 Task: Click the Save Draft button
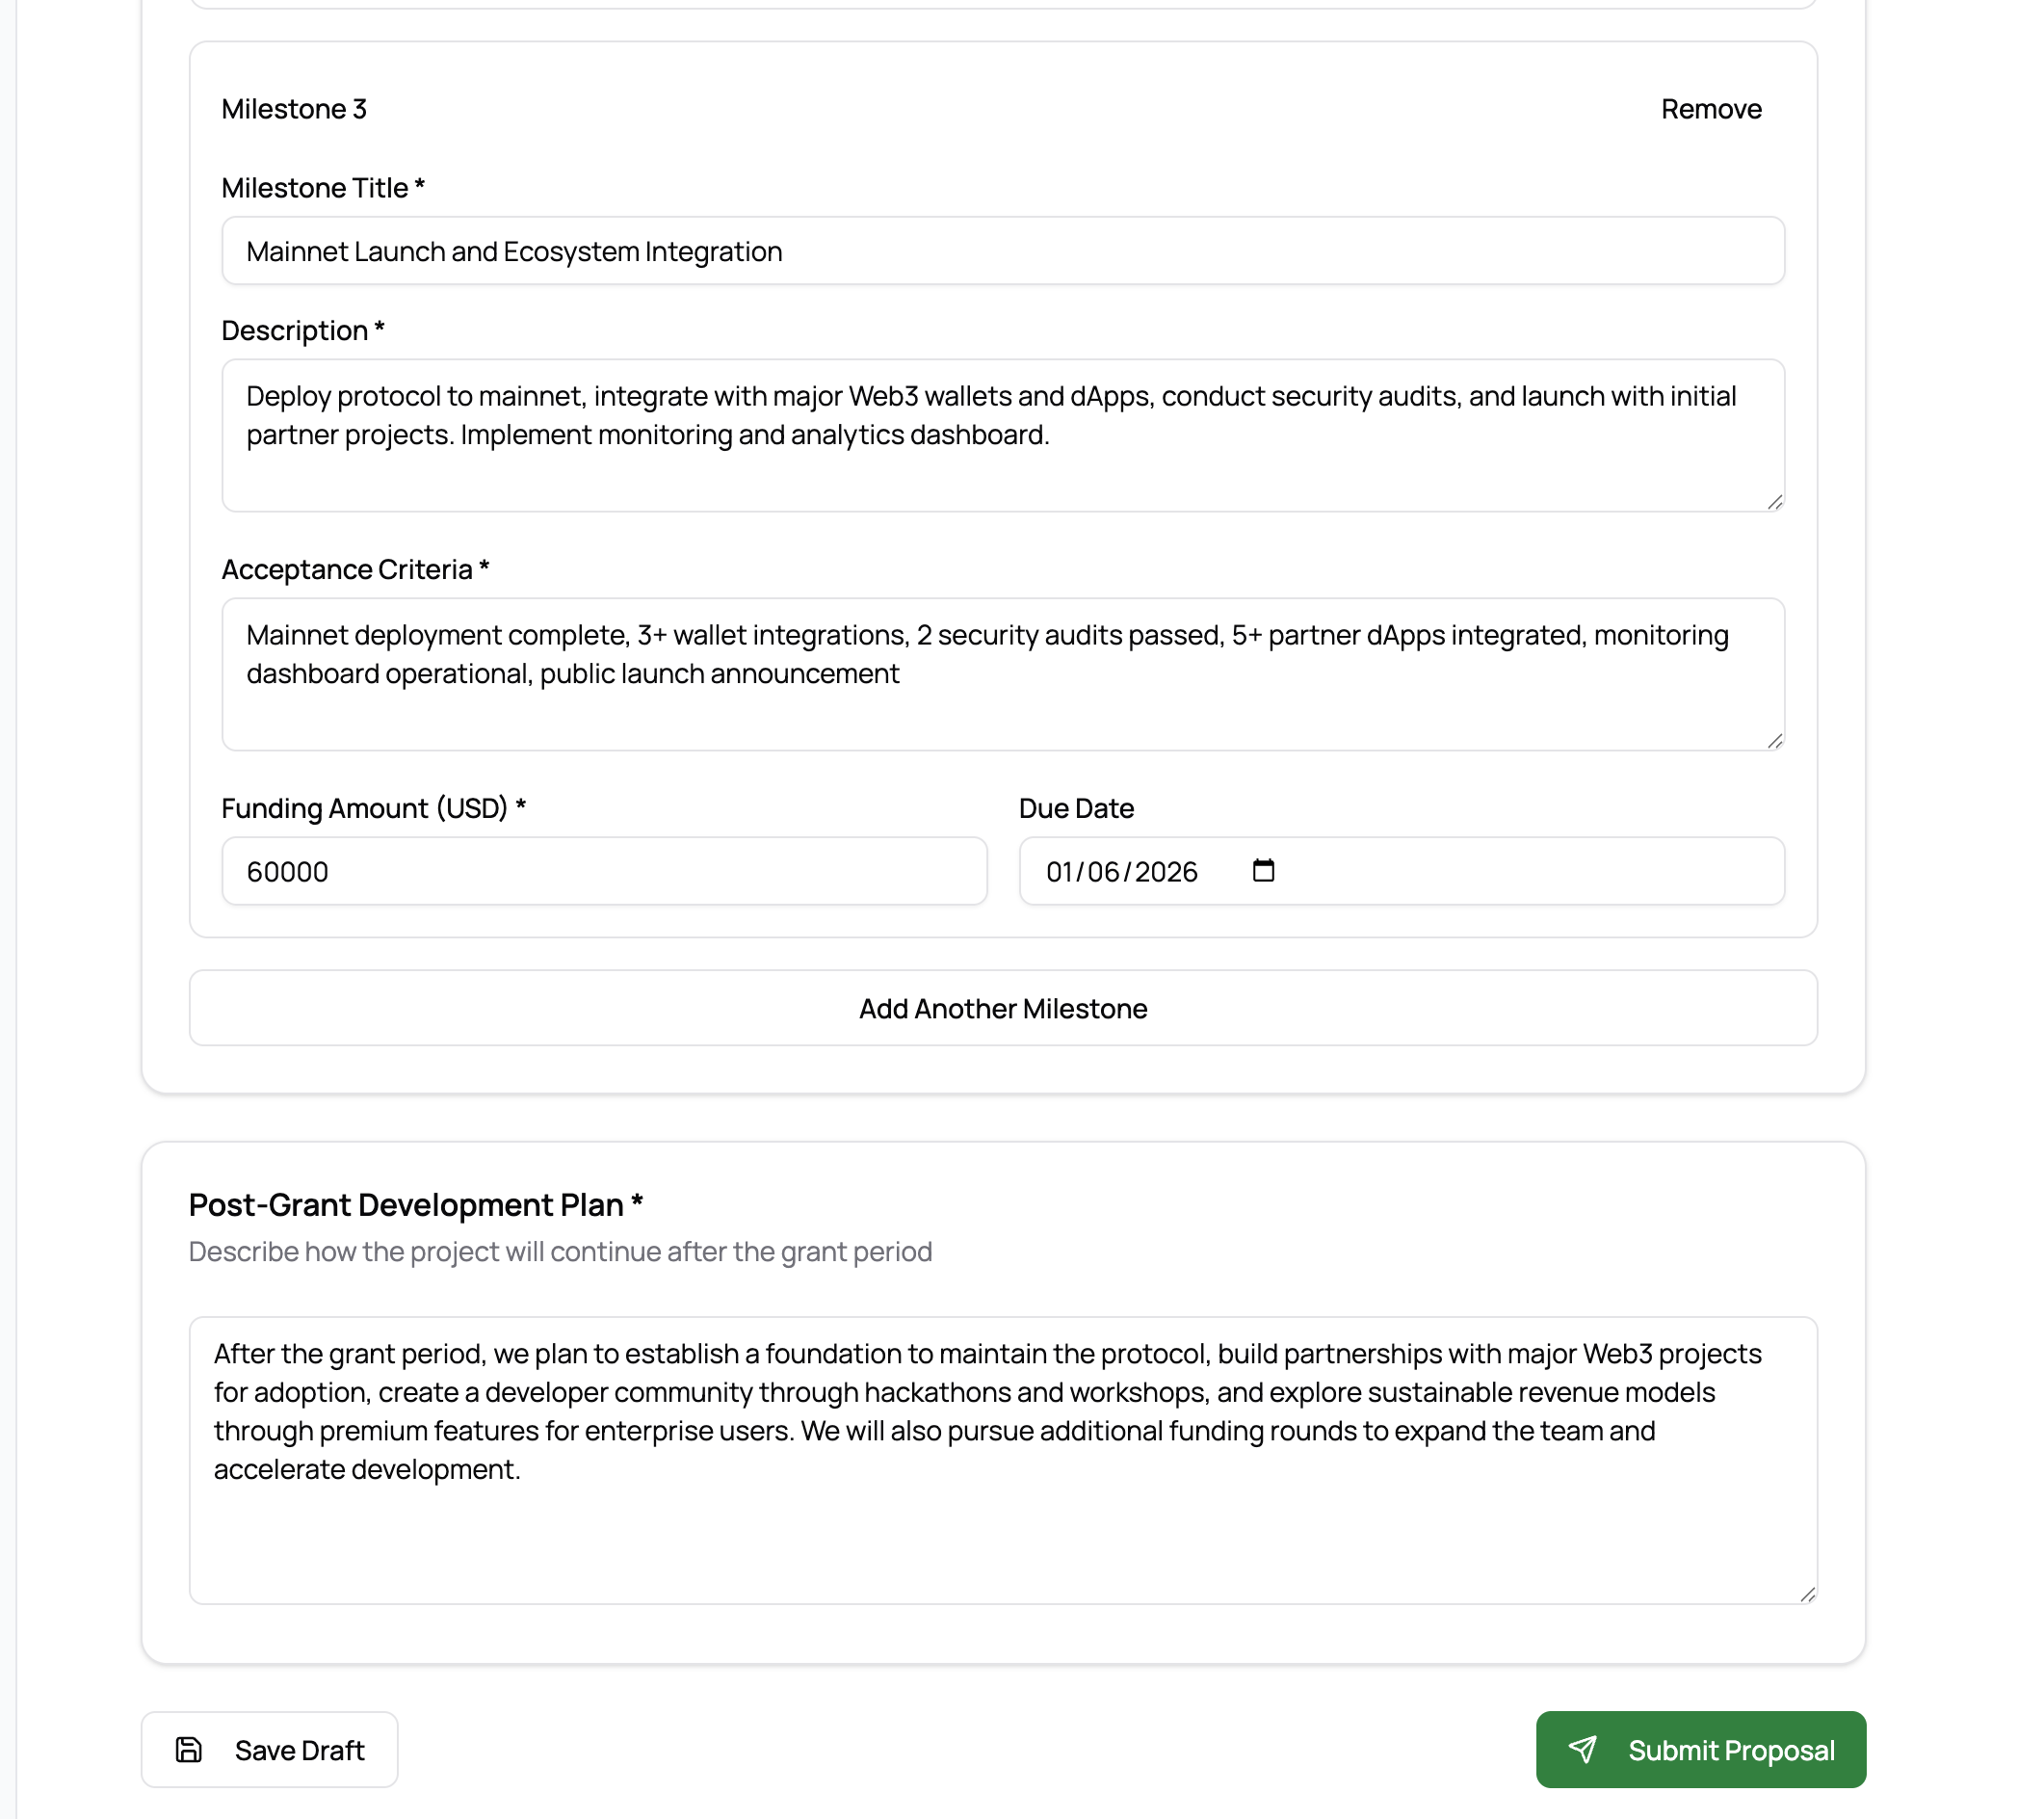click(x=269, y=1749)
